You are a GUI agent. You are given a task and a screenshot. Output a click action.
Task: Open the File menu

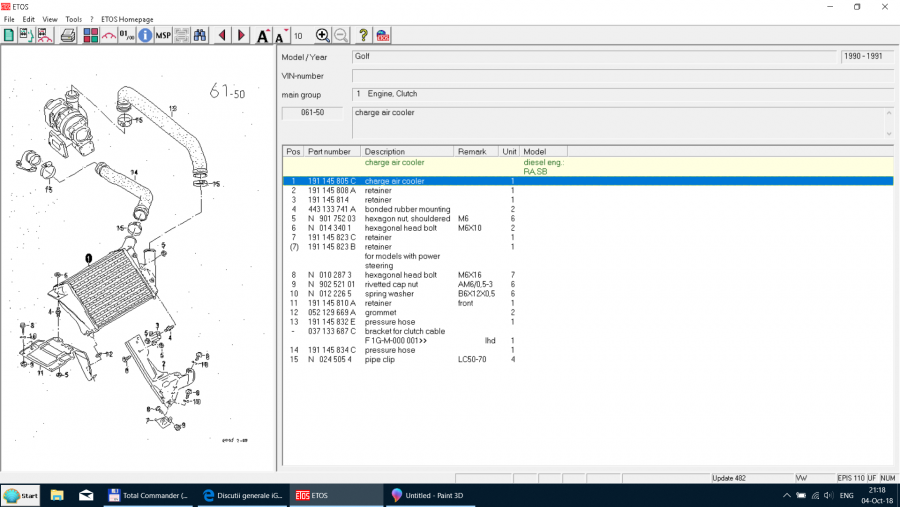click(9, 19)
